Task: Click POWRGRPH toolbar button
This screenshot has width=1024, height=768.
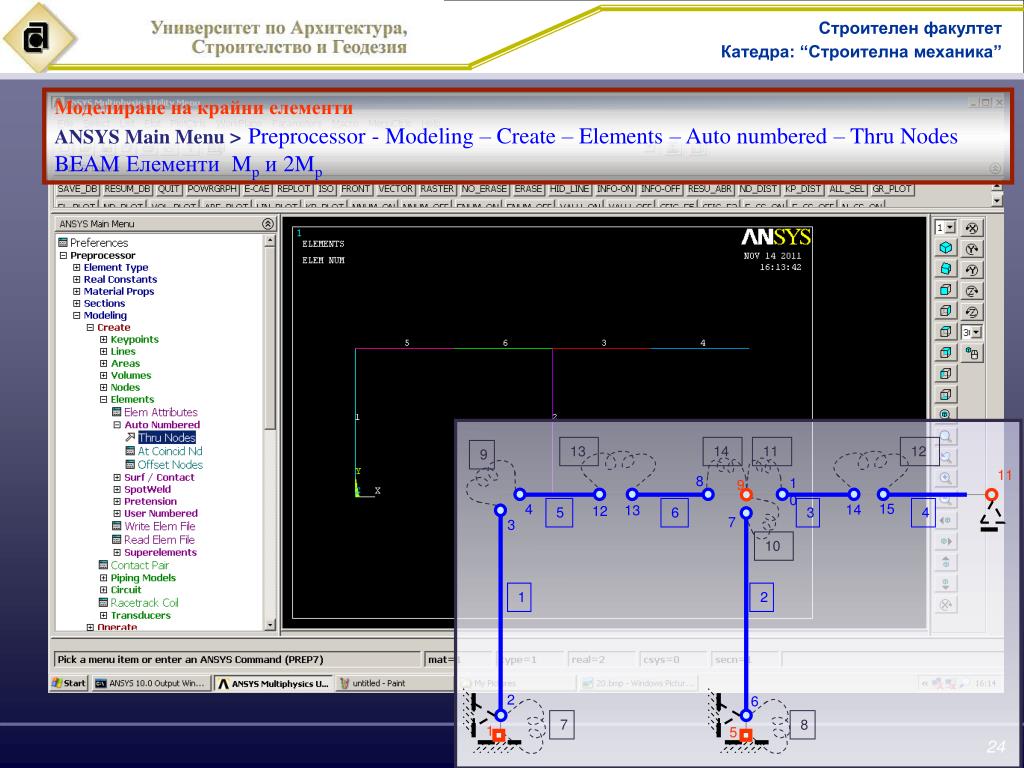Action: pos(212,189)
